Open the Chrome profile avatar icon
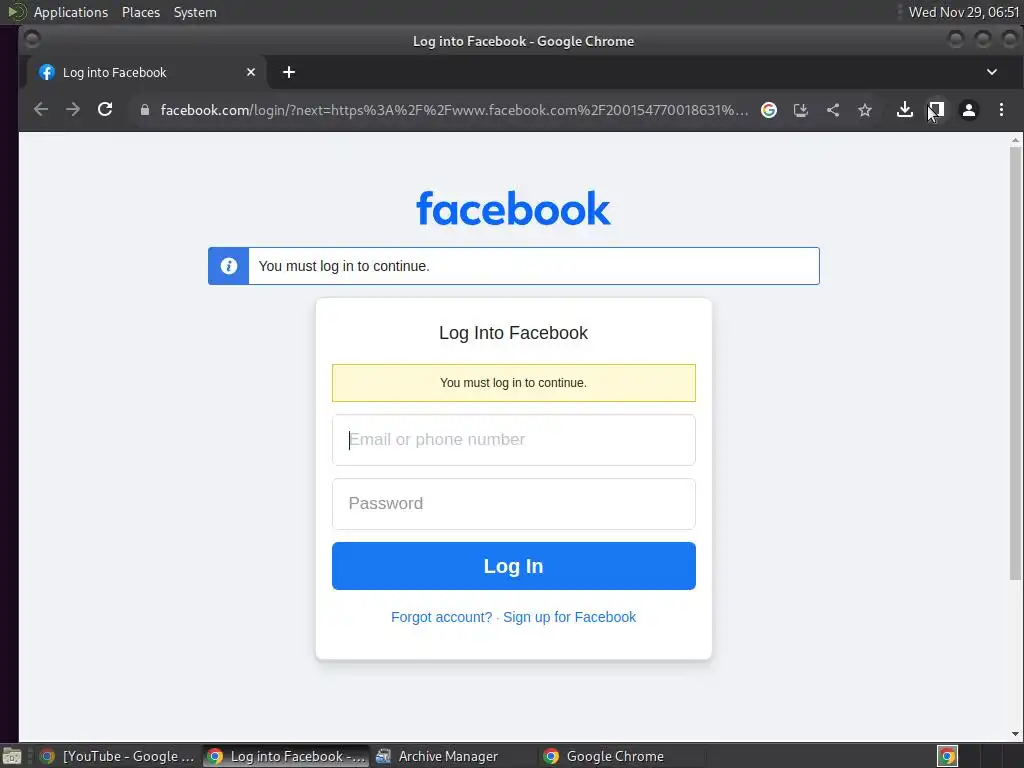This screenshot has width=1024, height=768. point(968,110)
